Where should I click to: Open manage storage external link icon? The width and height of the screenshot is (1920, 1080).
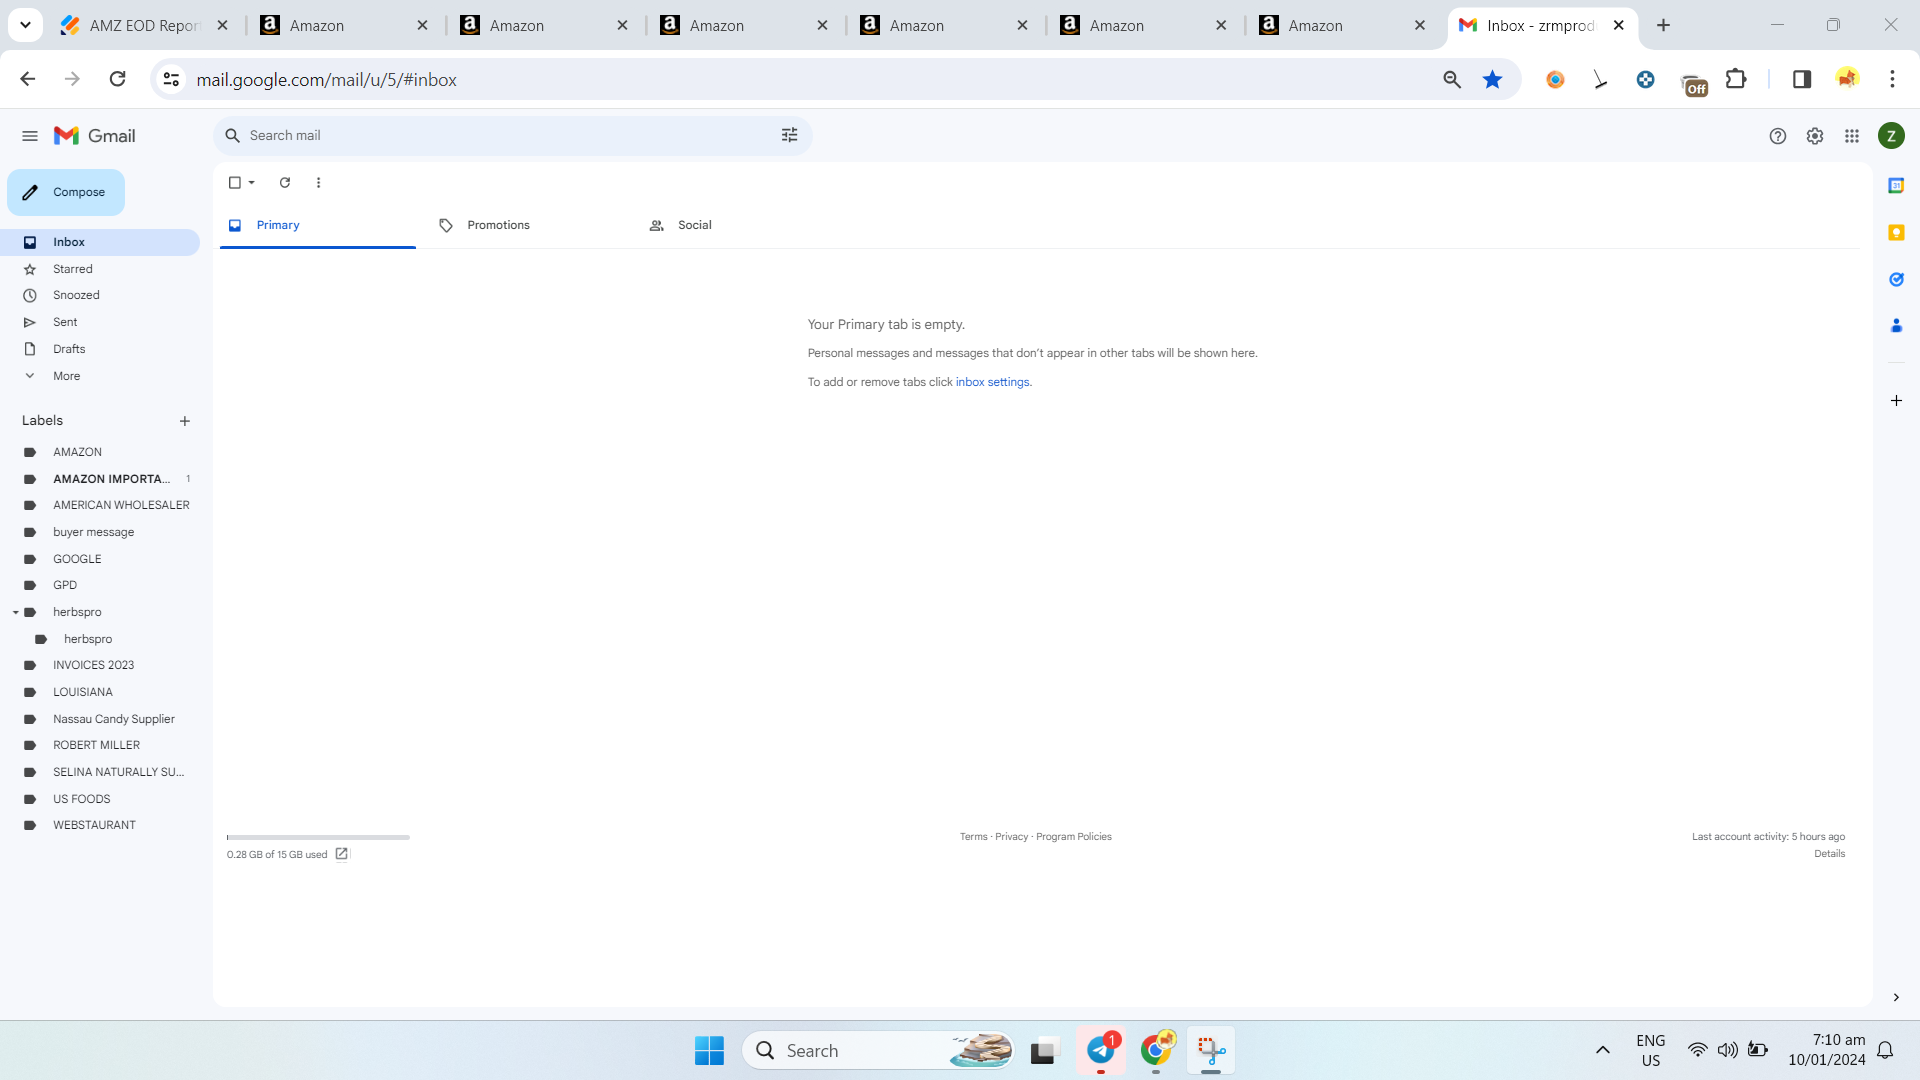[x=342, y=854]
